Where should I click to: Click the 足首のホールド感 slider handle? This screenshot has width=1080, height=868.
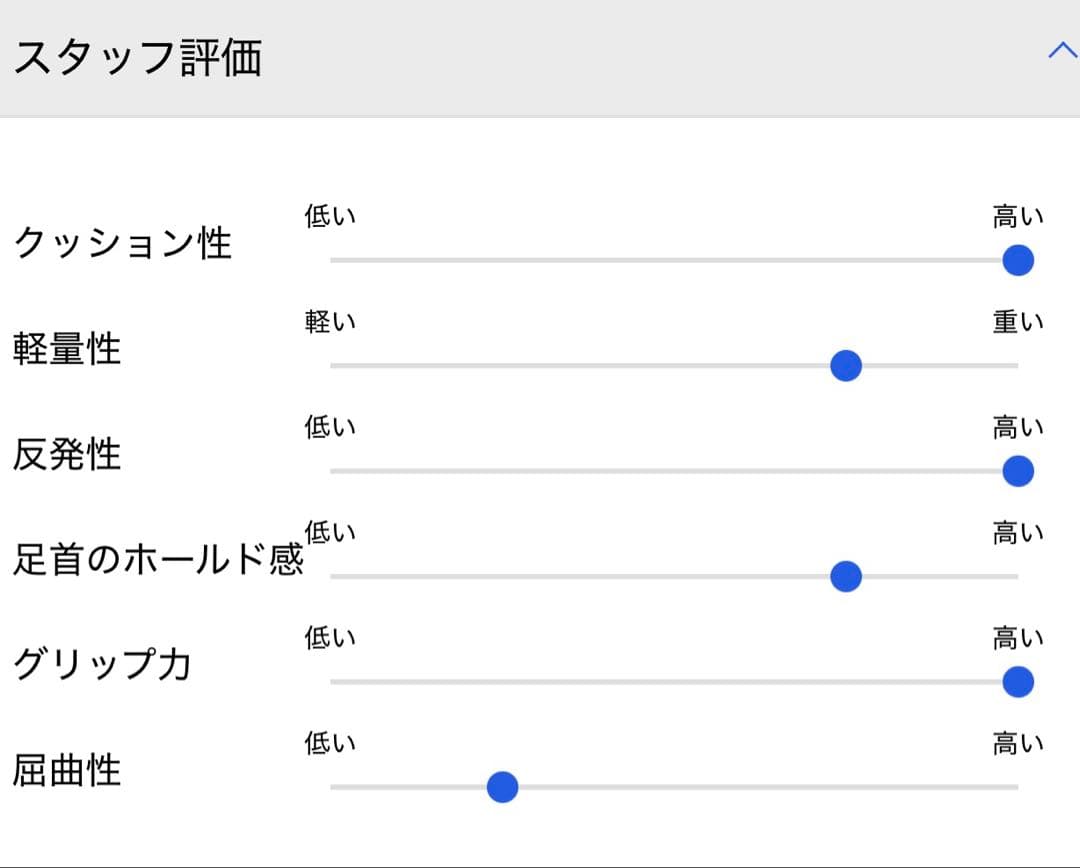[x=846, y=577]
